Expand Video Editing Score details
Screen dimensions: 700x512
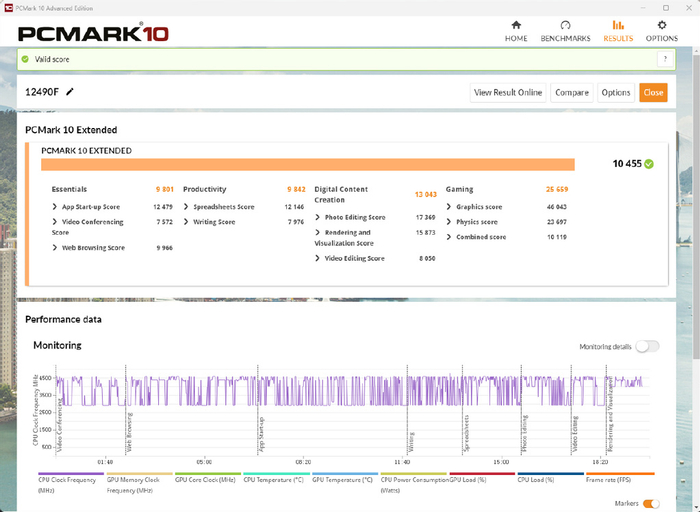coord(317,258)
